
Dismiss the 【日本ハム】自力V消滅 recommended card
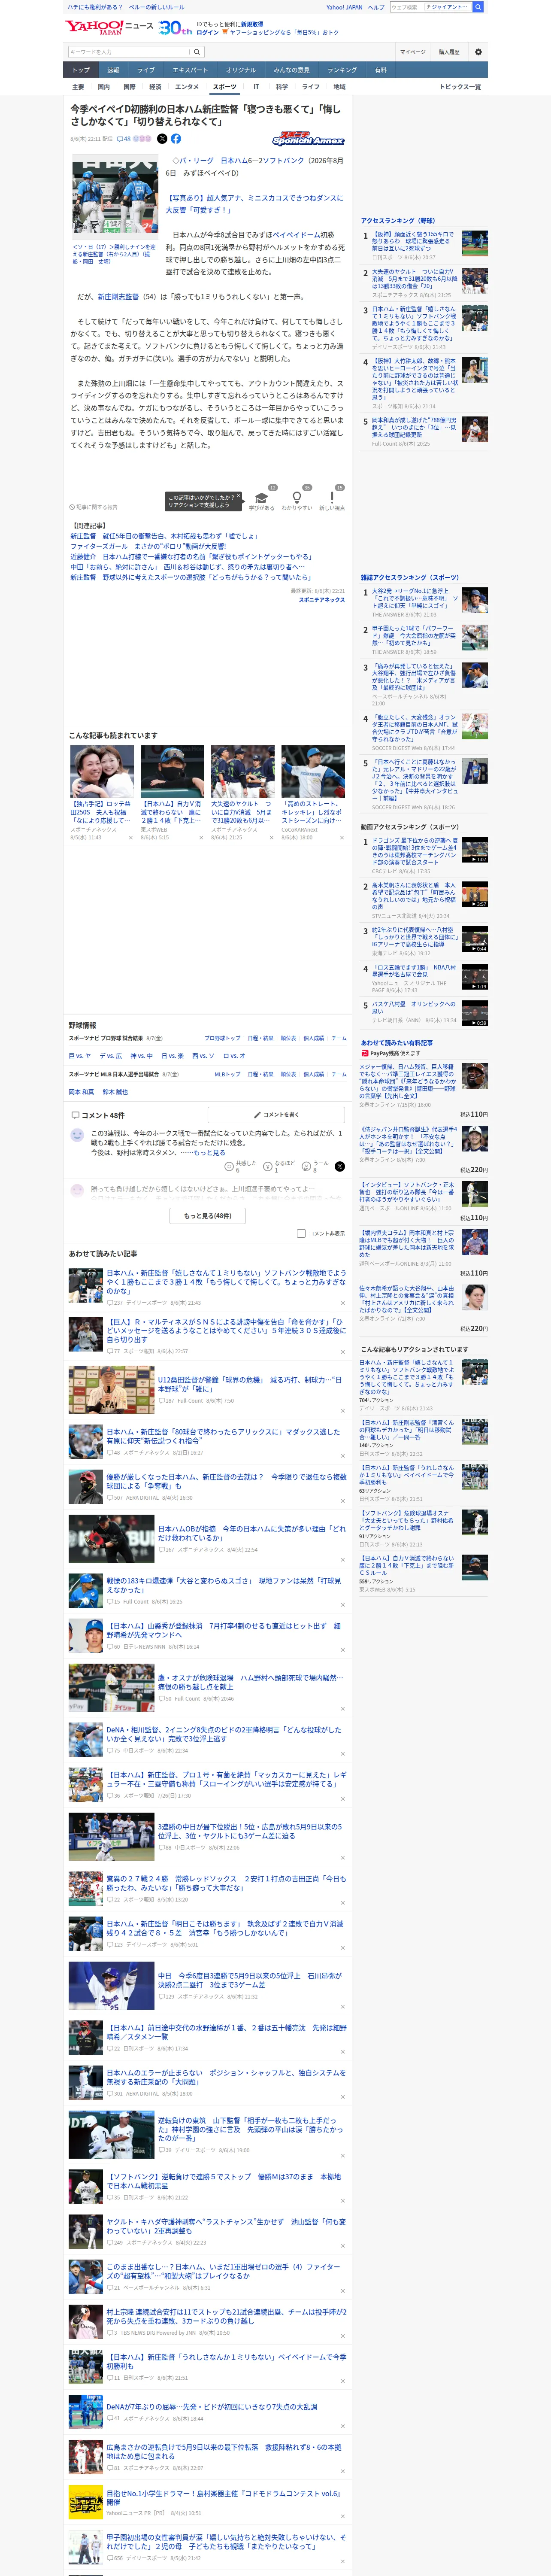[x=200, y=838]
